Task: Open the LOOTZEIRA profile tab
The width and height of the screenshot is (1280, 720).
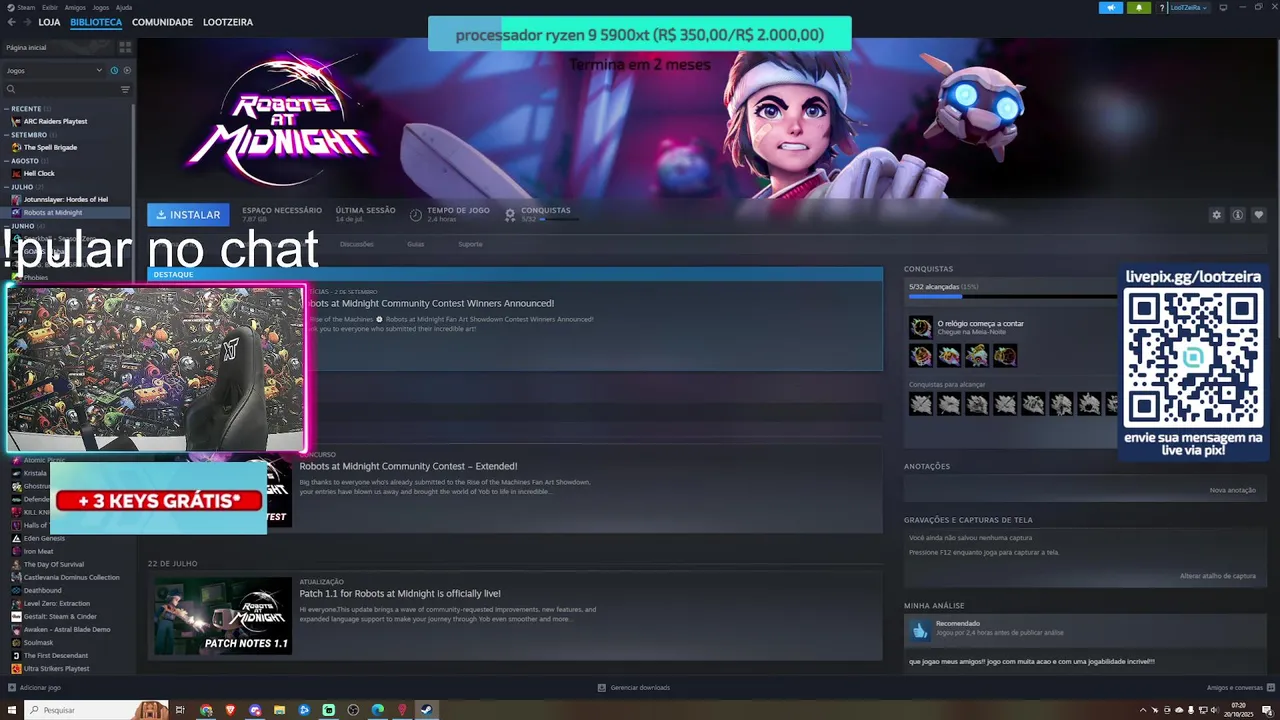Action: 228,22
